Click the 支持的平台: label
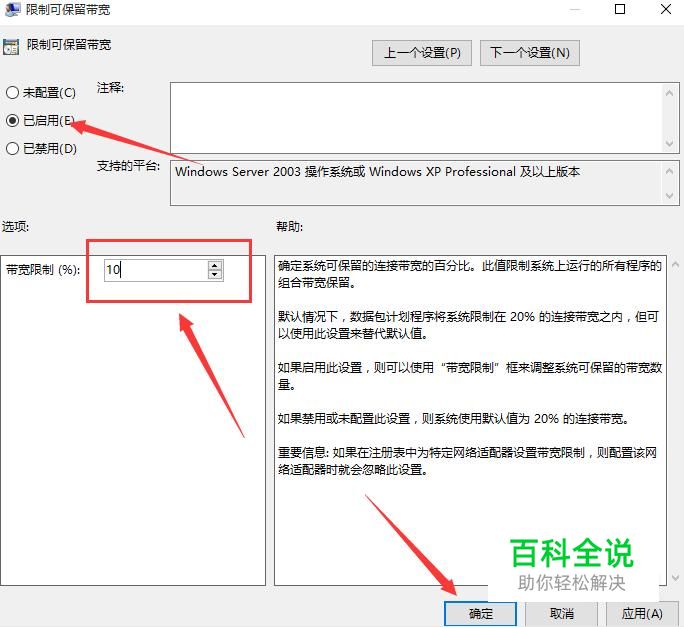Viewport: 684px width, 627px height. [128, 166]
